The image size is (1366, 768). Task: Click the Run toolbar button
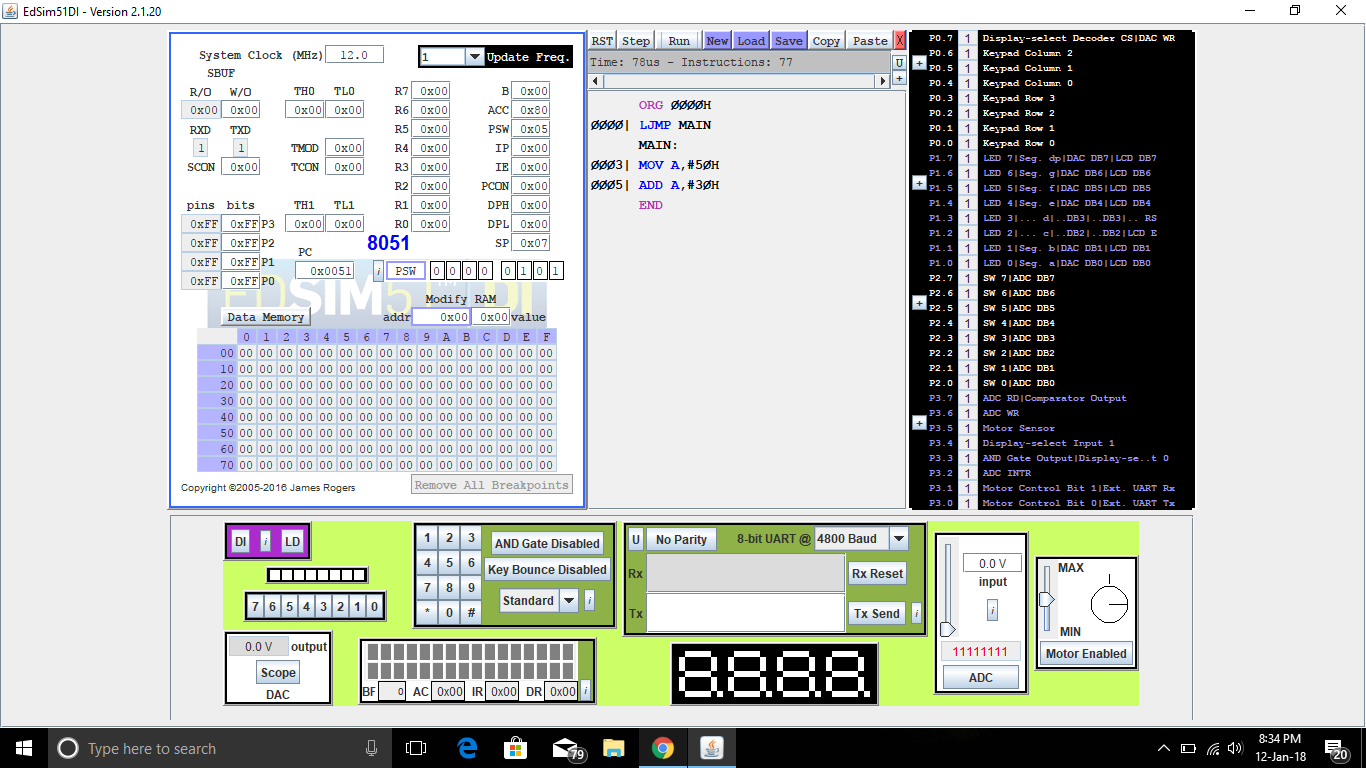[x=679, y=40]
